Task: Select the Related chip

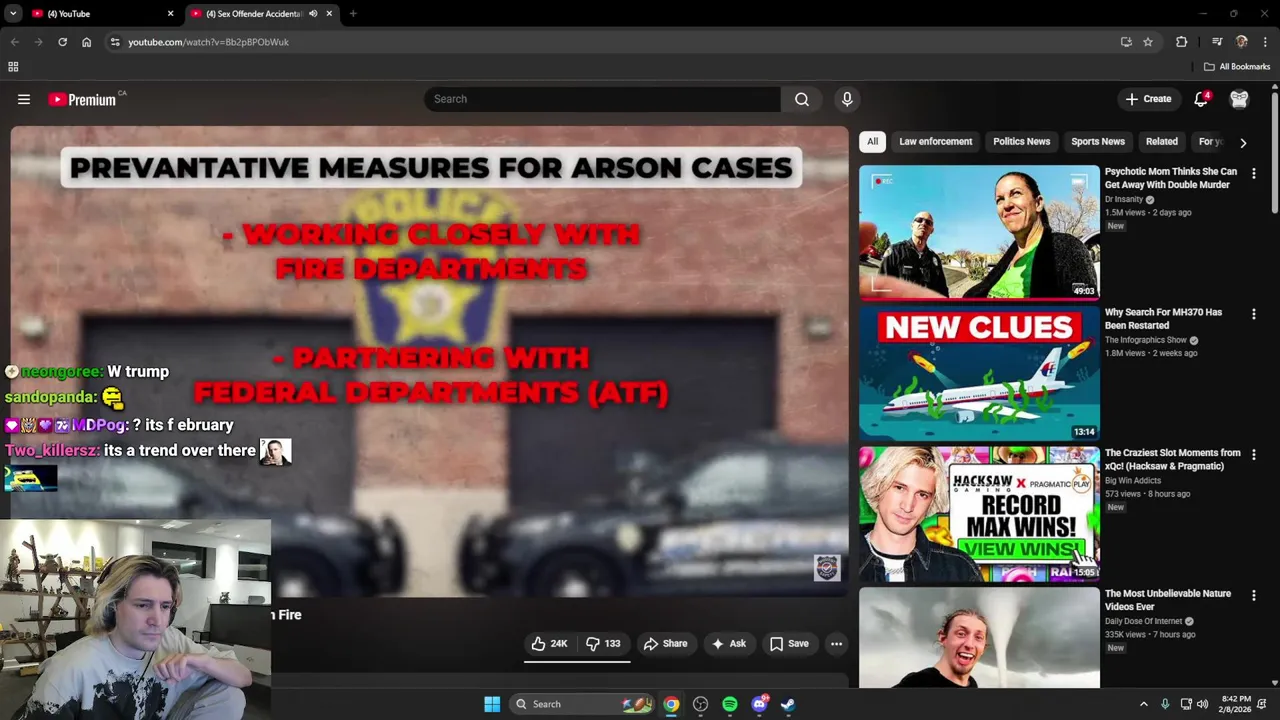Action: point(1161,142)
